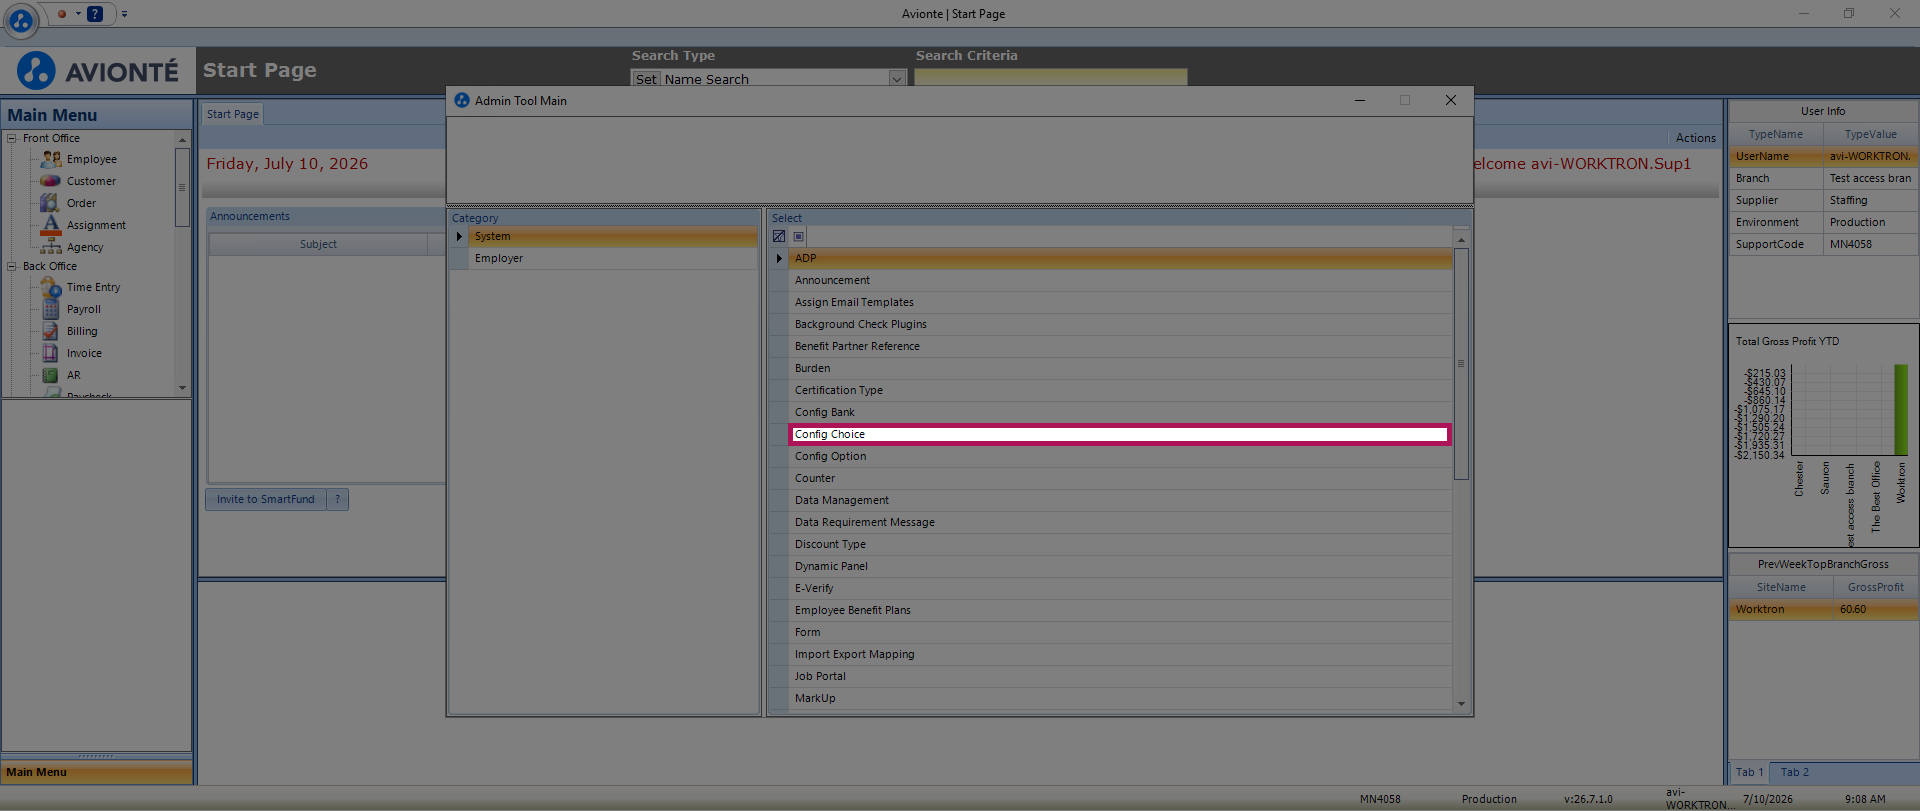Screen dimensions: 1920x811
Task: Switch to the Start Page tab
Action: tap(233, 114)
